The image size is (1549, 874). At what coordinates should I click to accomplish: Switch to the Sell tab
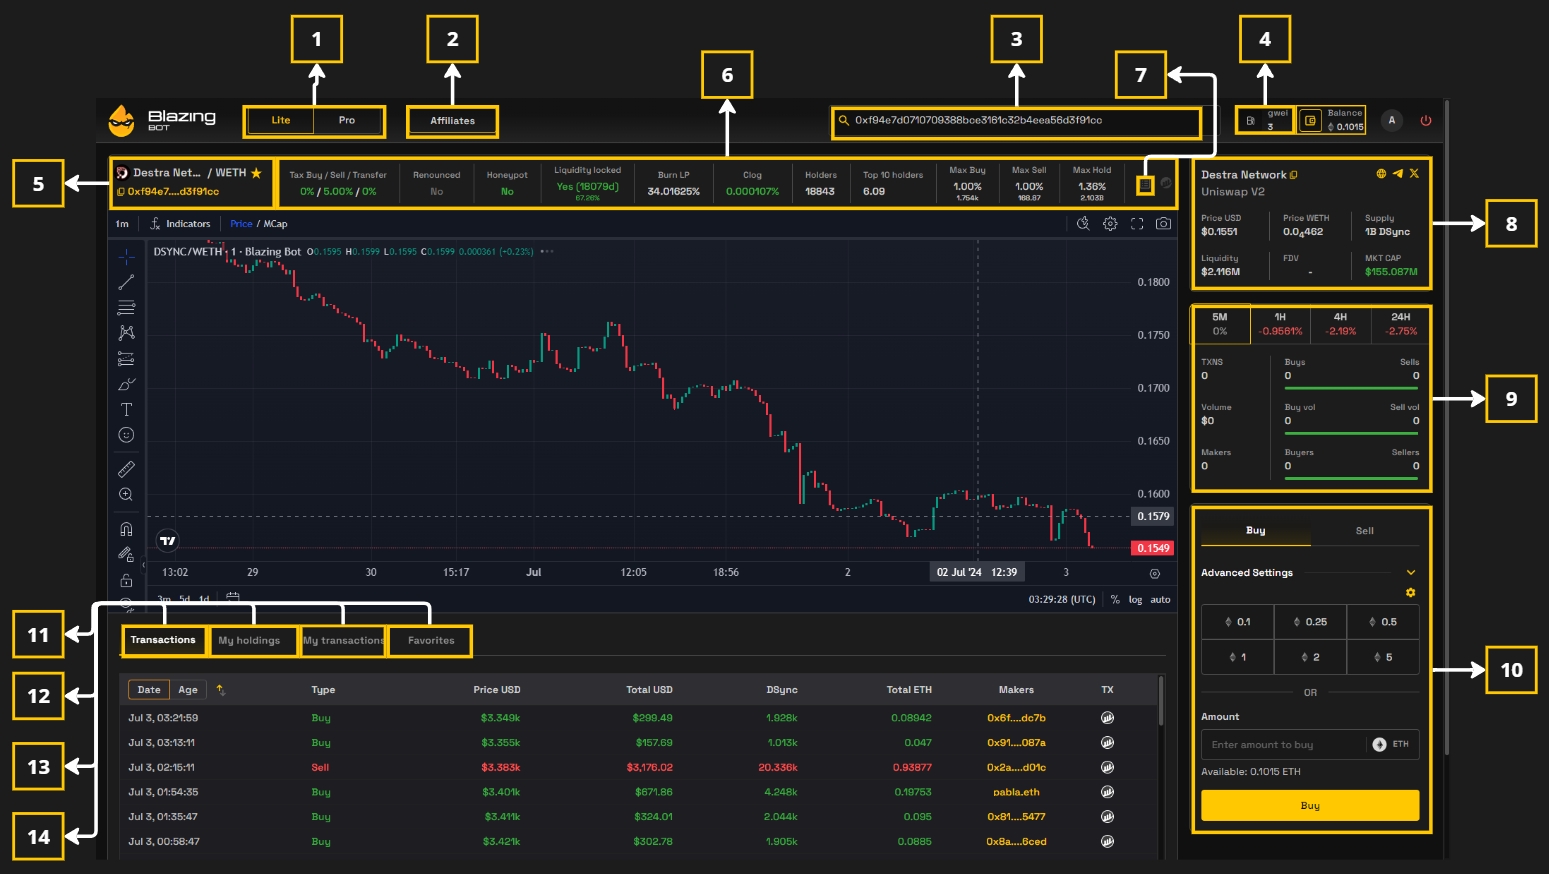pos(1364,531)
